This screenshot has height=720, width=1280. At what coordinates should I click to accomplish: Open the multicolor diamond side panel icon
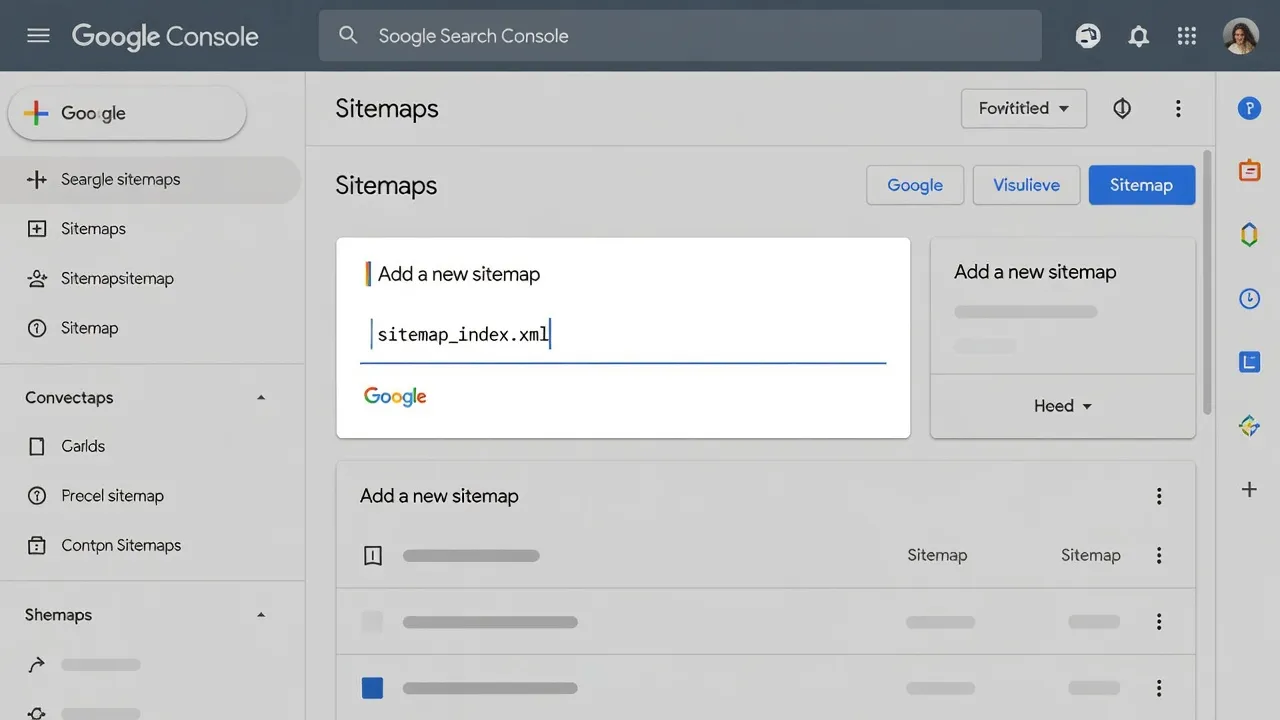point(1249,426)
